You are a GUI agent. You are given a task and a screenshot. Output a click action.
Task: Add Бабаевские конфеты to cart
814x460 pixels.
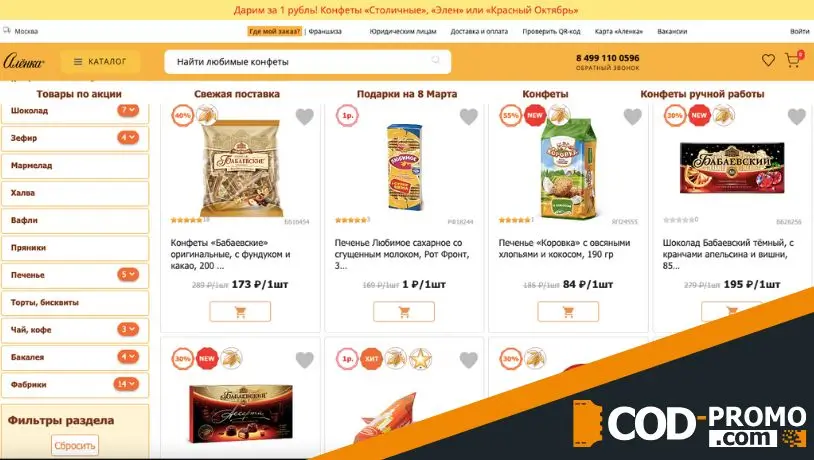point(240,312)
